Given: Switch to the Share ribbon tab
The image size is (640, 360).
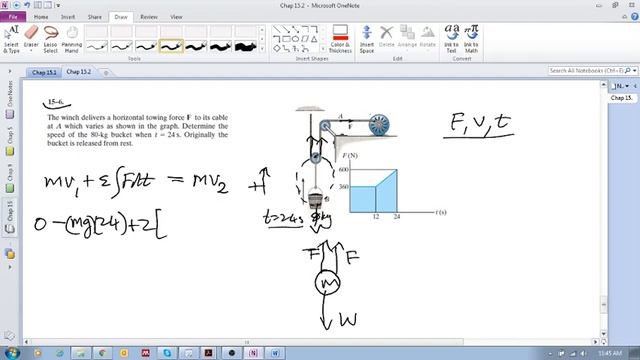Looking at the screenshot, I should point(94,17).
